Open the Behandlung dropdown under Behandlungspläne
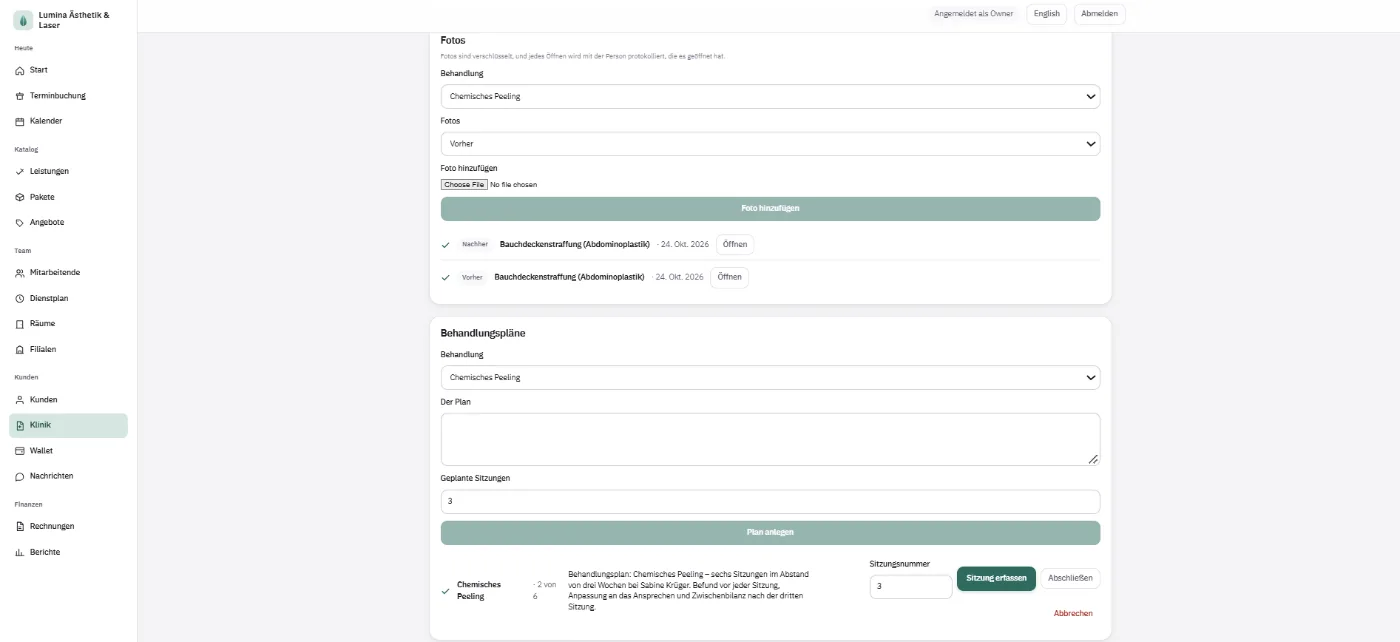Viewport: 1400px width, 642px height. [770, 378]
